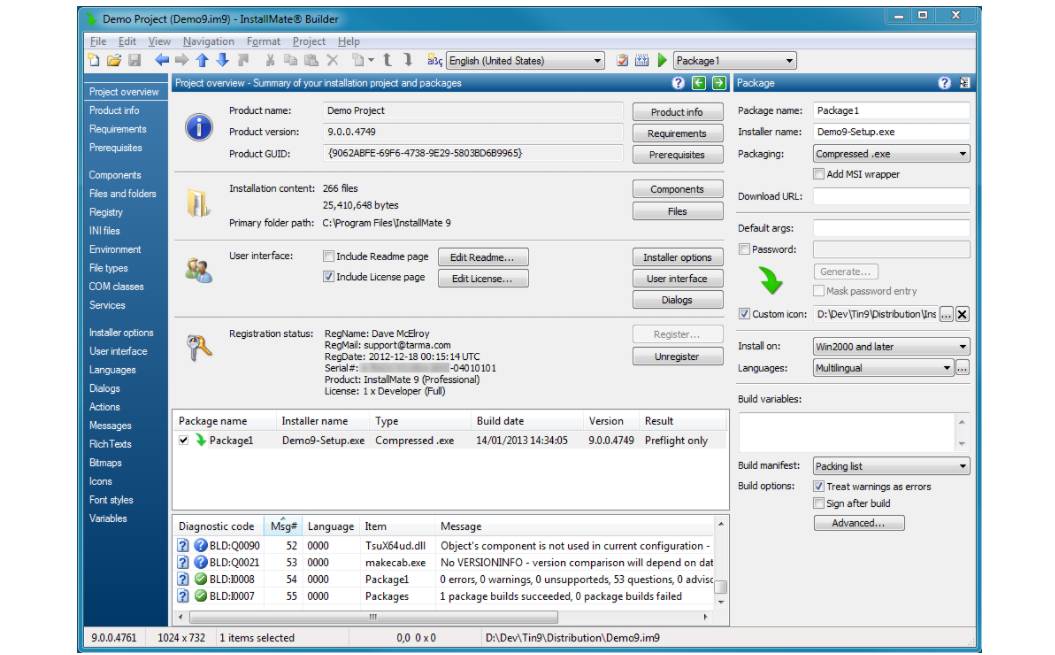Click help icon for BLD:Q0090 row
This screenshot has height=655, width=1055.
(x=183, y=545)
